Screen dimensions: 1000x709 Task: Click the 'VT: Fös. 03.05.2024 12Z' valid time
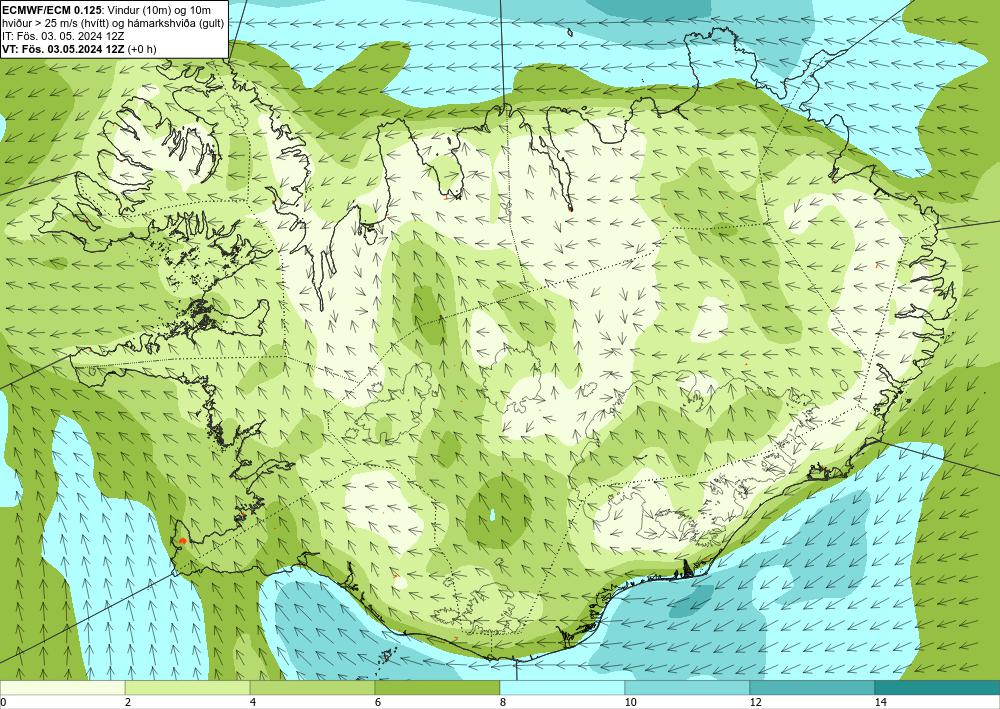(64, 48)
